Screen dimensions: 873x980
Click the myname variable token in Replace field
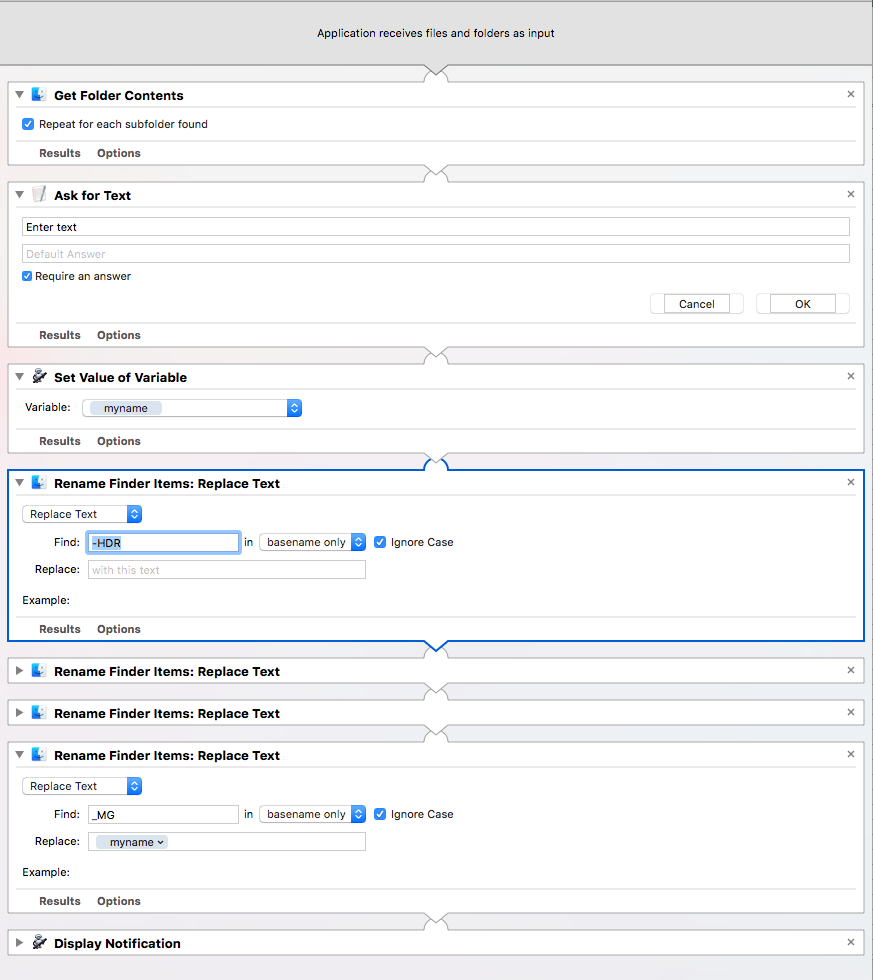click(x=132, y=842)
